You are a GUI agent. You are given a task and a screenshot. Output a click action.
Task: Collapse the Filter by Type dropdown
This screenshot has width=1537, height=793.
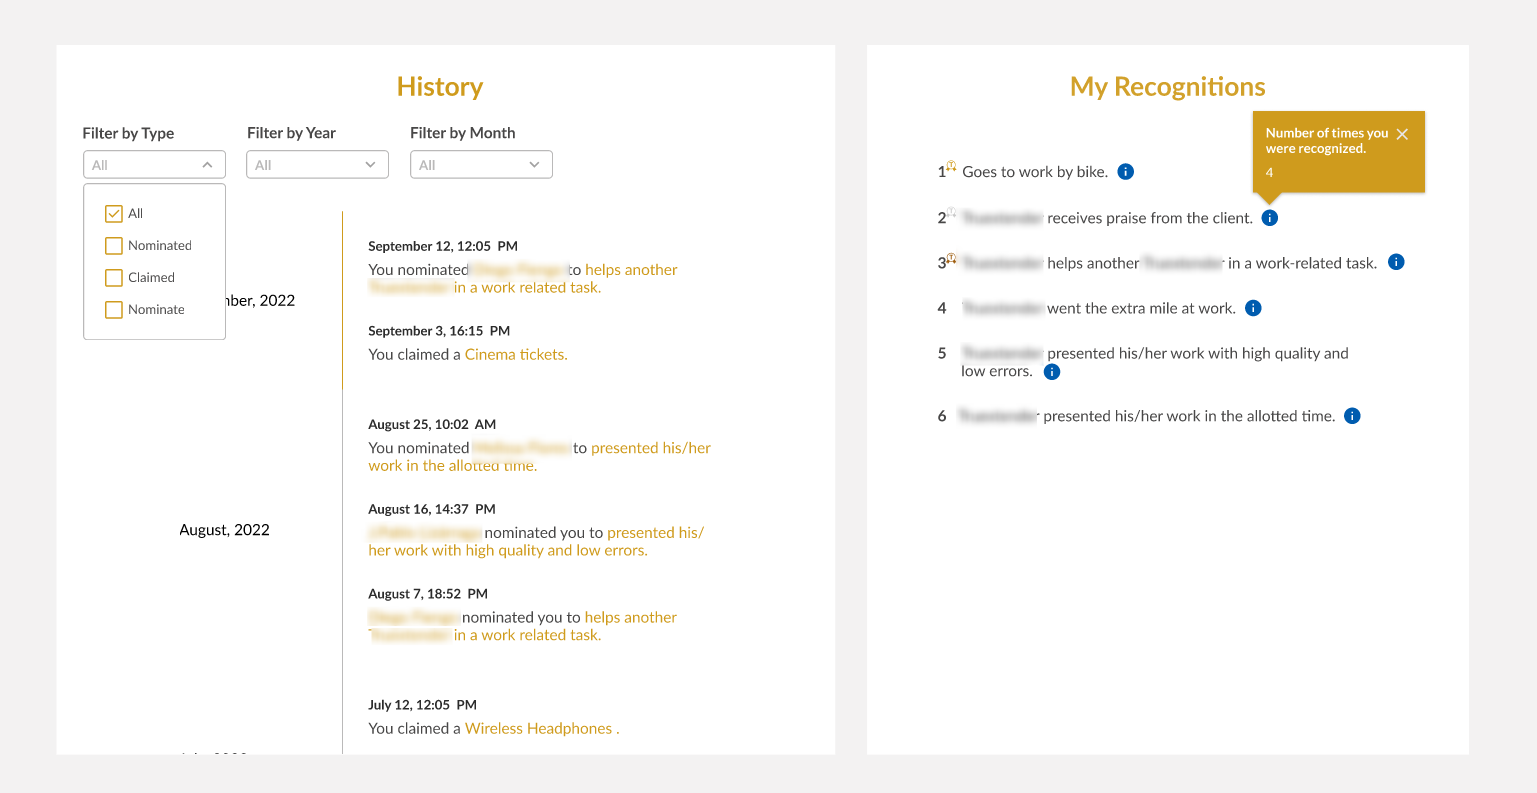point(154,165)
